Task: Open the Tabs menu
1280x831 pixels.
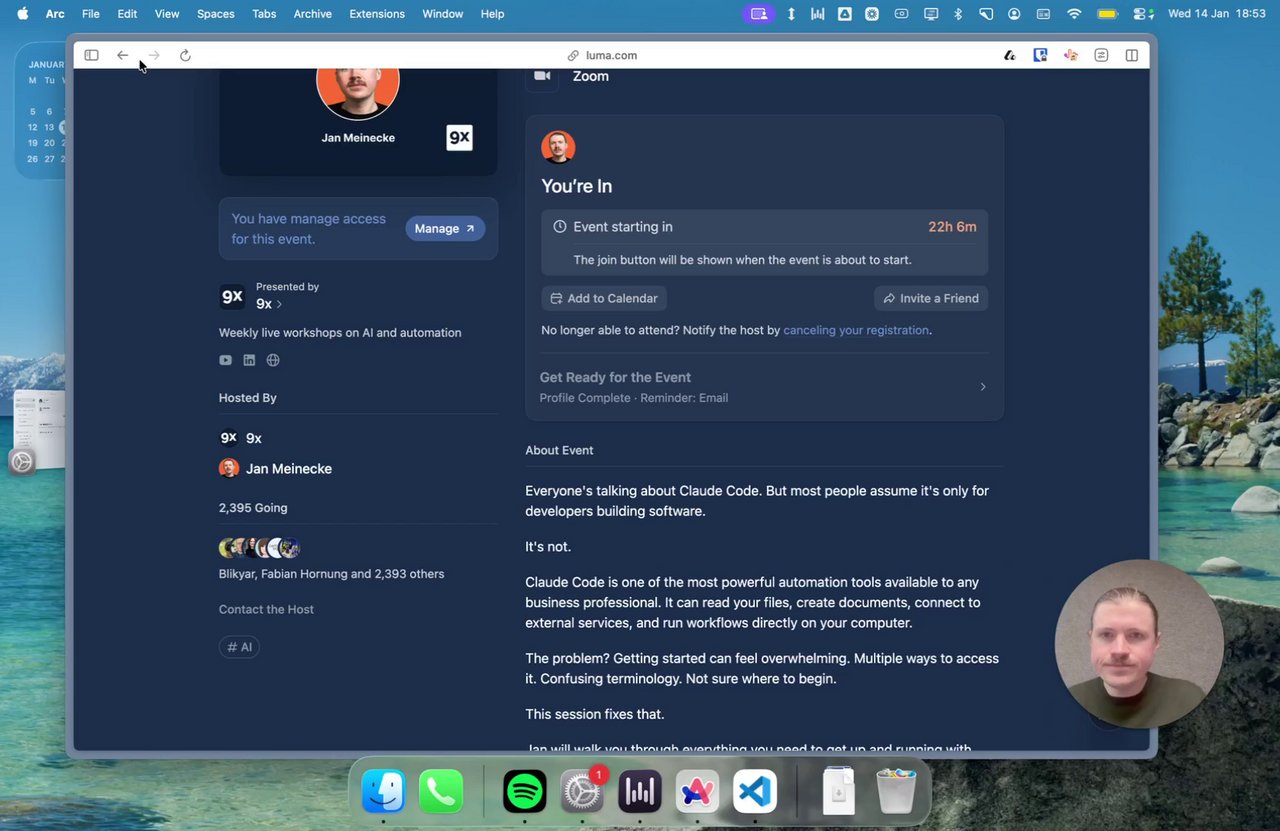Action: coord(264,14)
